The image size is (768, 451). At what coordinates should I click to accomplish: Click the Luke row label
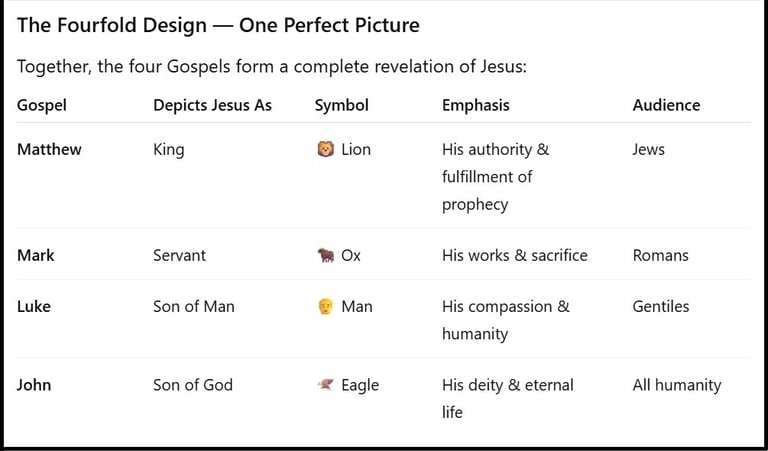(x=35, y=307)
